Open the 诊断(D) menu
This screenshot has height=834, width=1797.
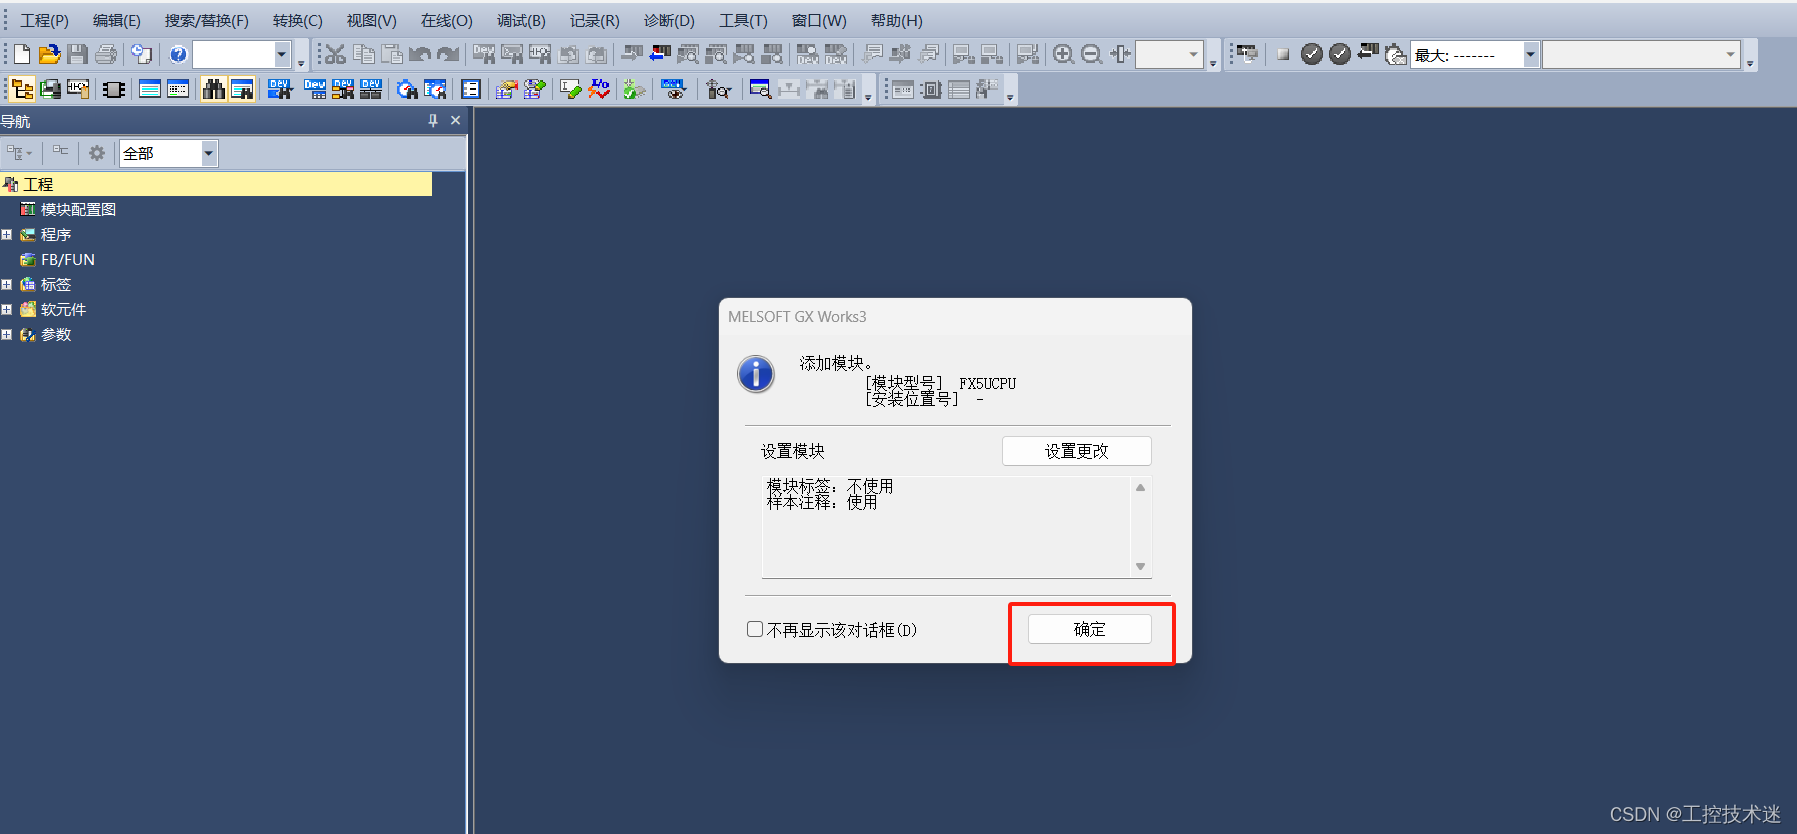click(x=669, y=20)
